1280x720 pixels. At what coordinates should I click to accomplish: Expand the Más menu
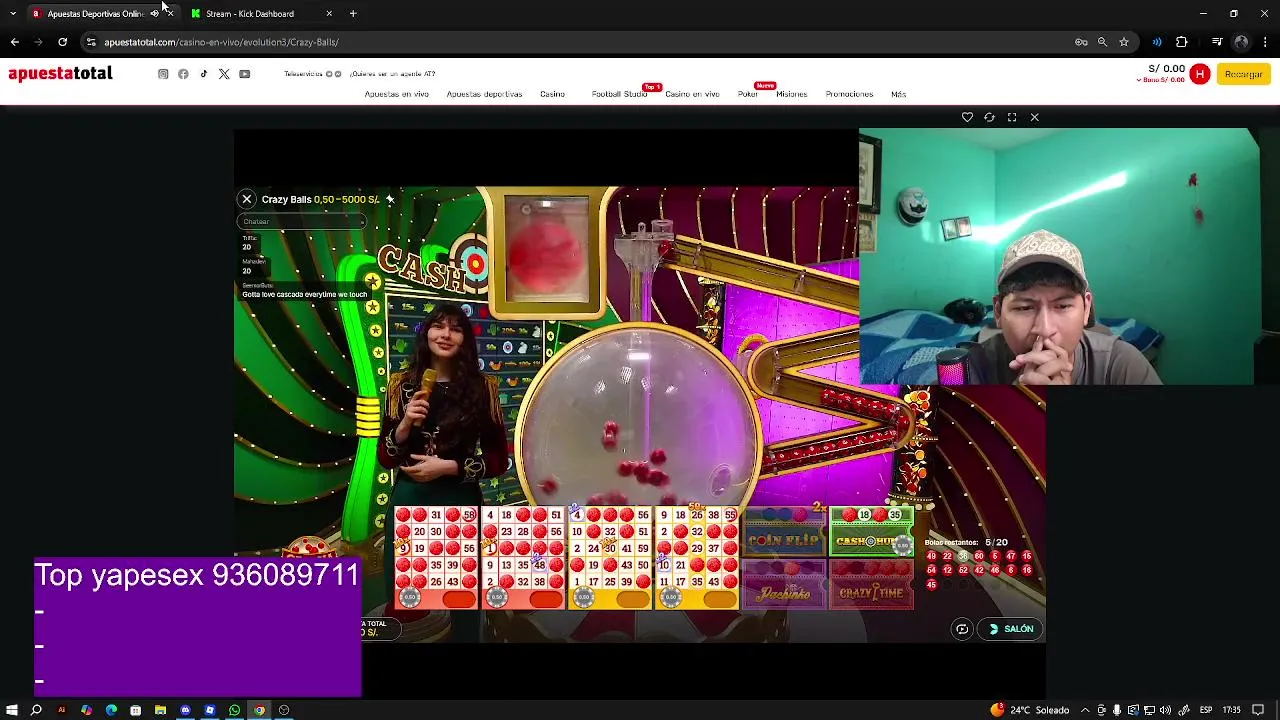(898, 94)
